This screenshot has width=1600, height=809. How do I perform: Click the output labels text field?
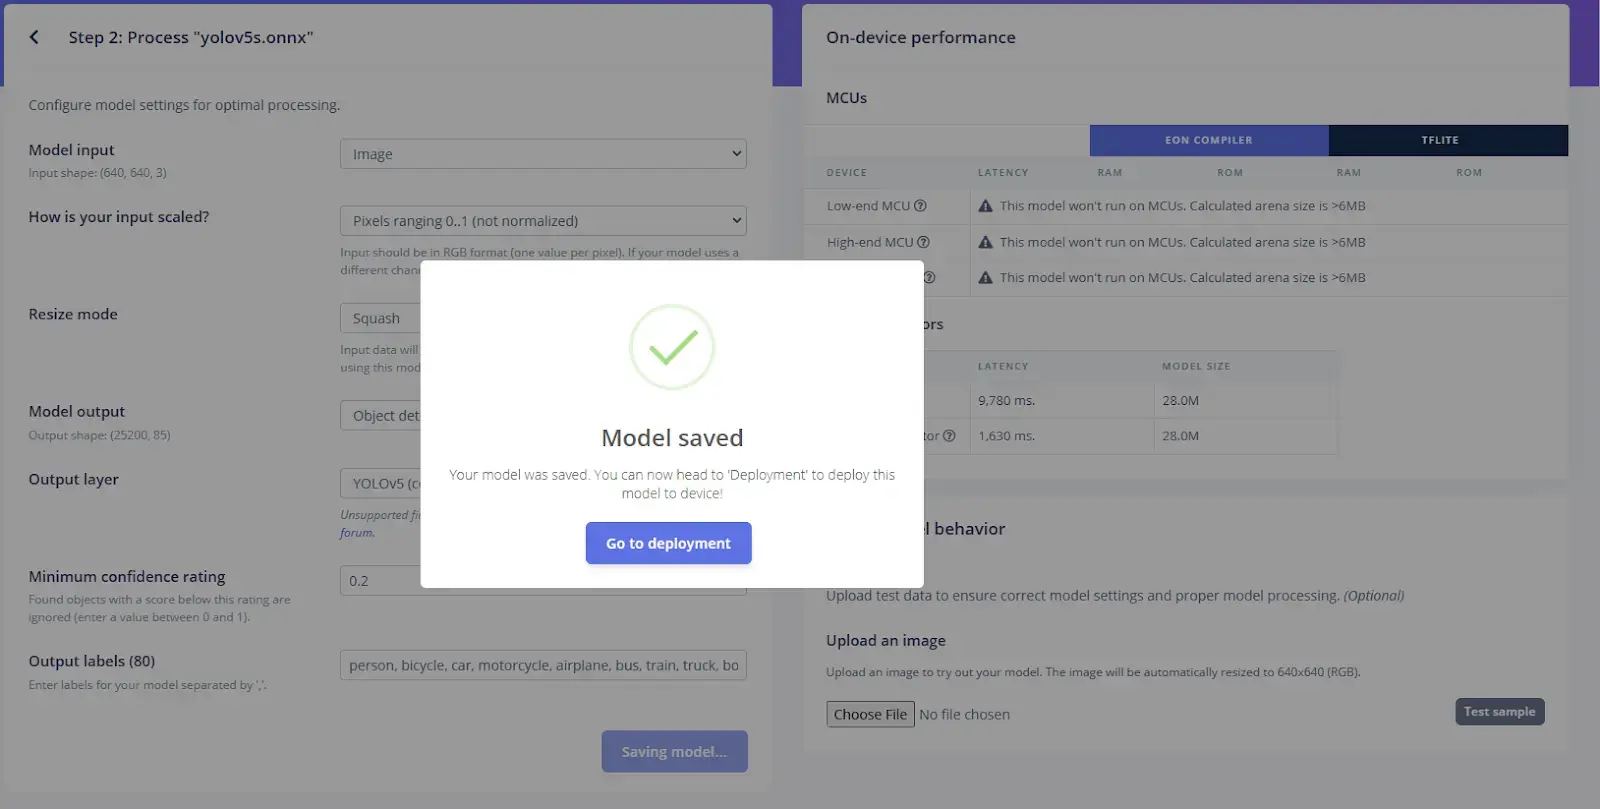tap(543, 665)
